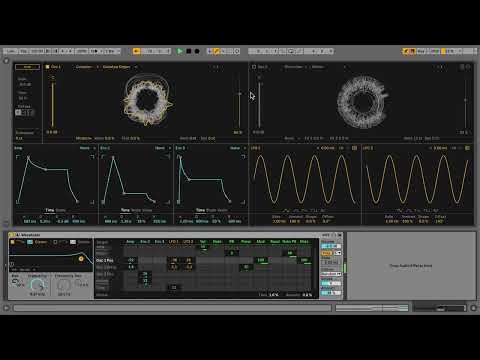Click the Osc 2 left vertical slider
The width and height of the screenshot is (480, 360).
[x=259, y=104]
